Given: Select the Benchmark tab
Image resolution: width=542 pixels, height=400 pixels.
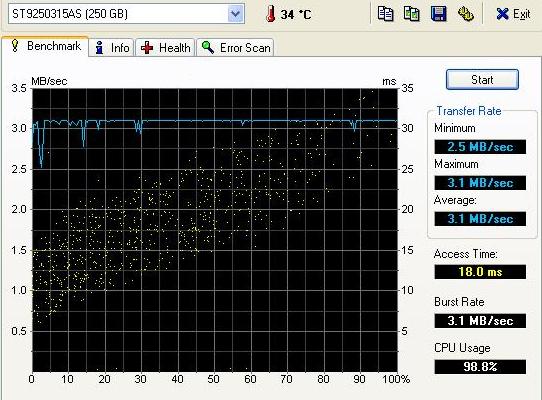Looking at the screenshot, I should pyautogui.click(x=45, y=46).
